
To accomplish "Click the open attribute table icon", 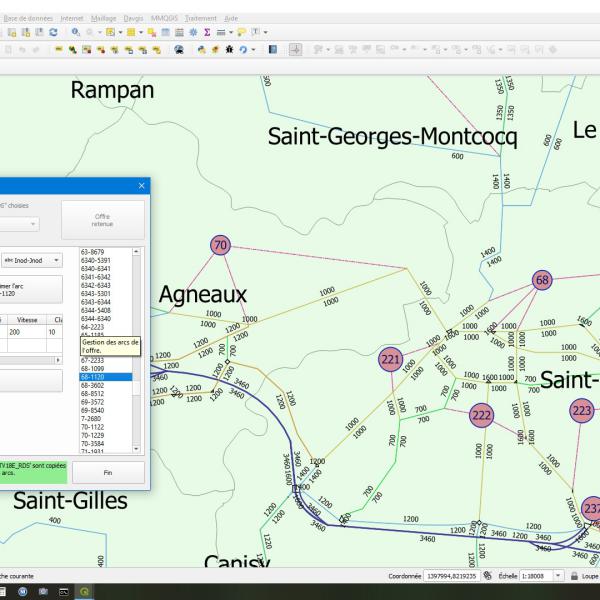I will click(x=166, y=32).
